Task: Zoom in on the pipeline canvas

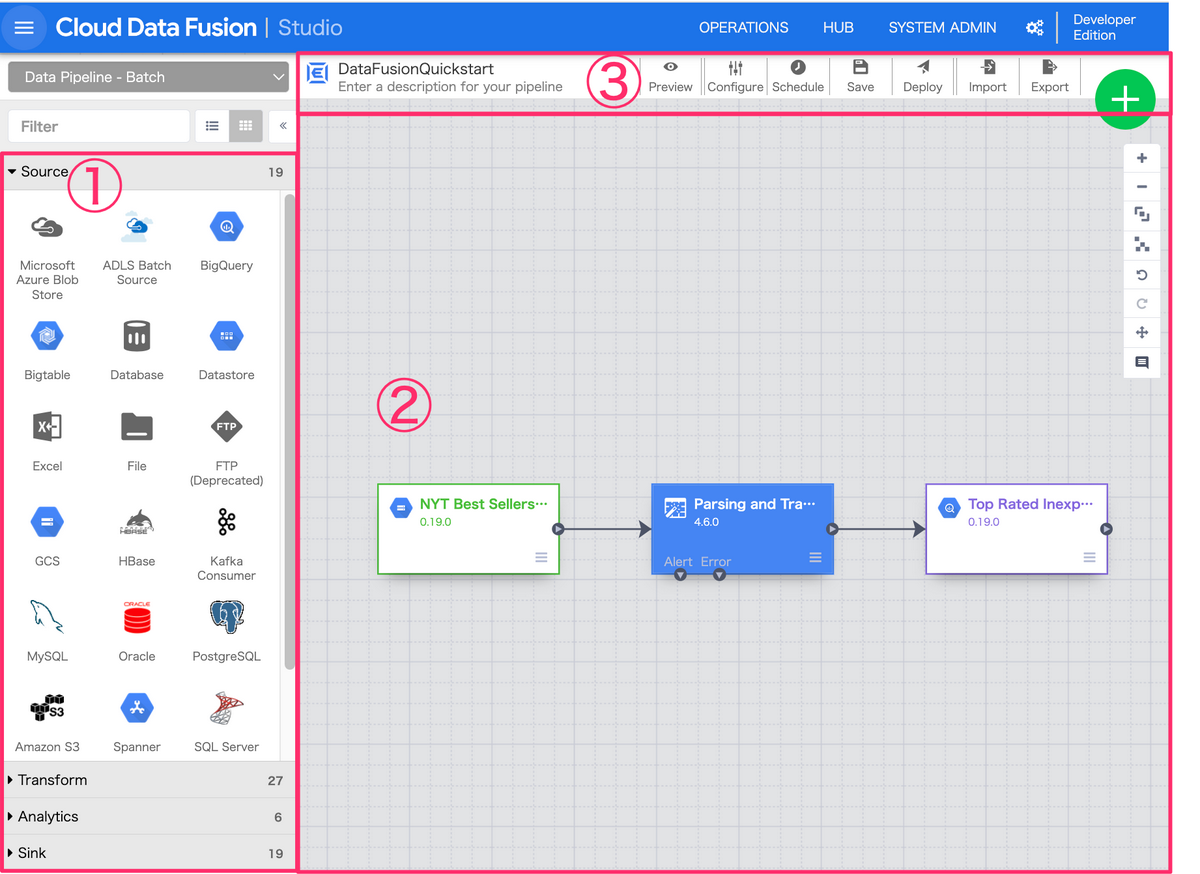Action: pyautogui.click(x=1142, y=158)
